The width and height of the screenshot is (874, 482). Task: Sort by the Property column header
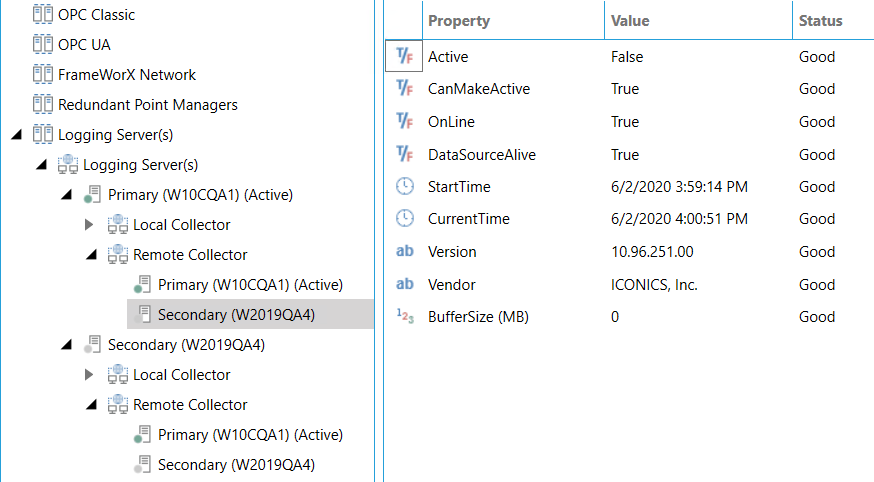click(x=459, y=21)
